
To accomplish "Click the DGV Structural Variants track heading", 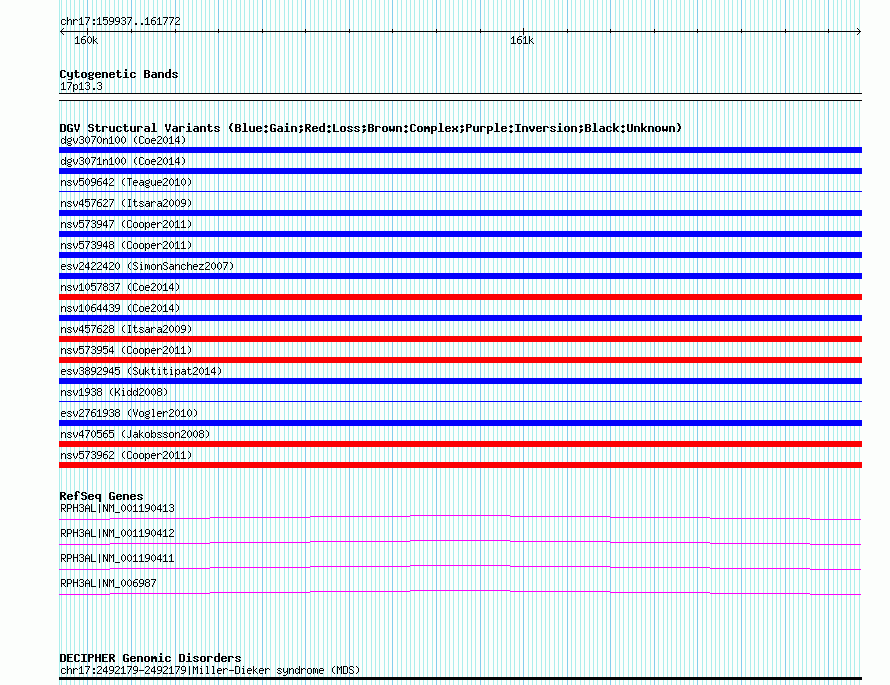I will click(371, 128).
